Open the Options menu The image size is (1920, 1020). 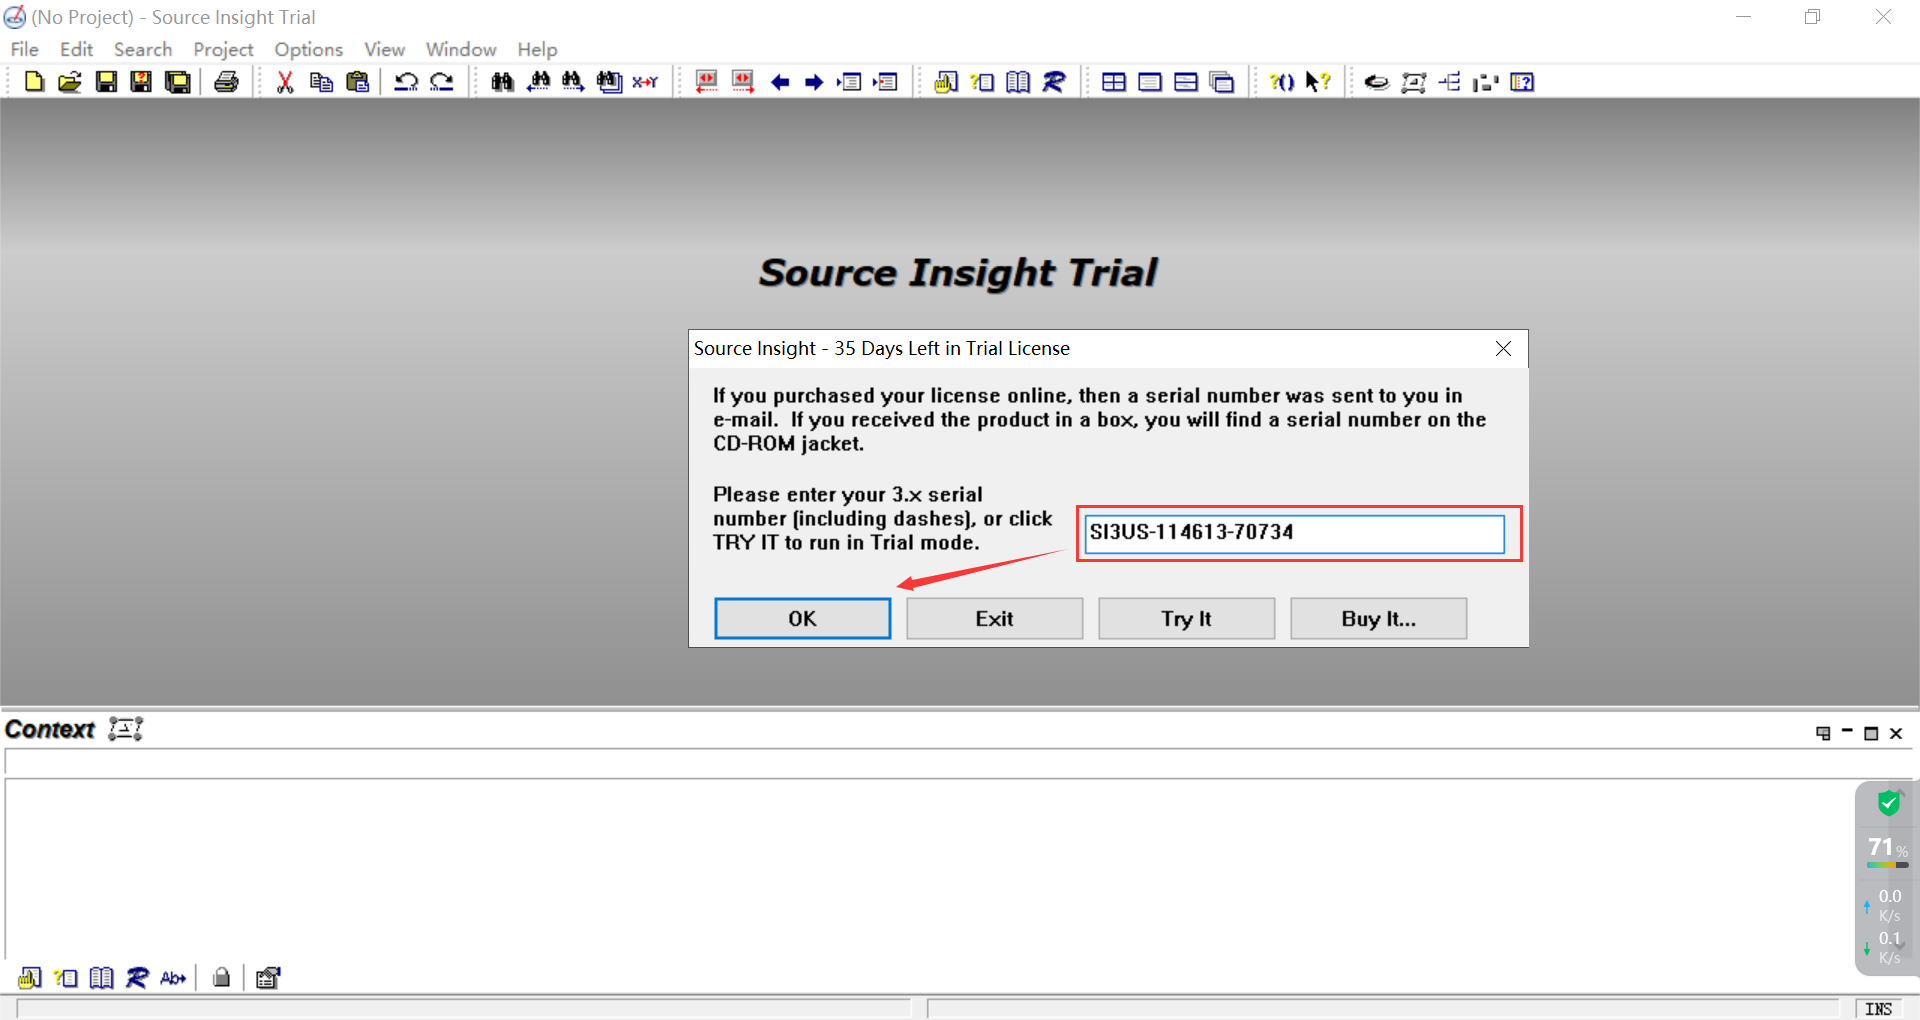(308, 49)
